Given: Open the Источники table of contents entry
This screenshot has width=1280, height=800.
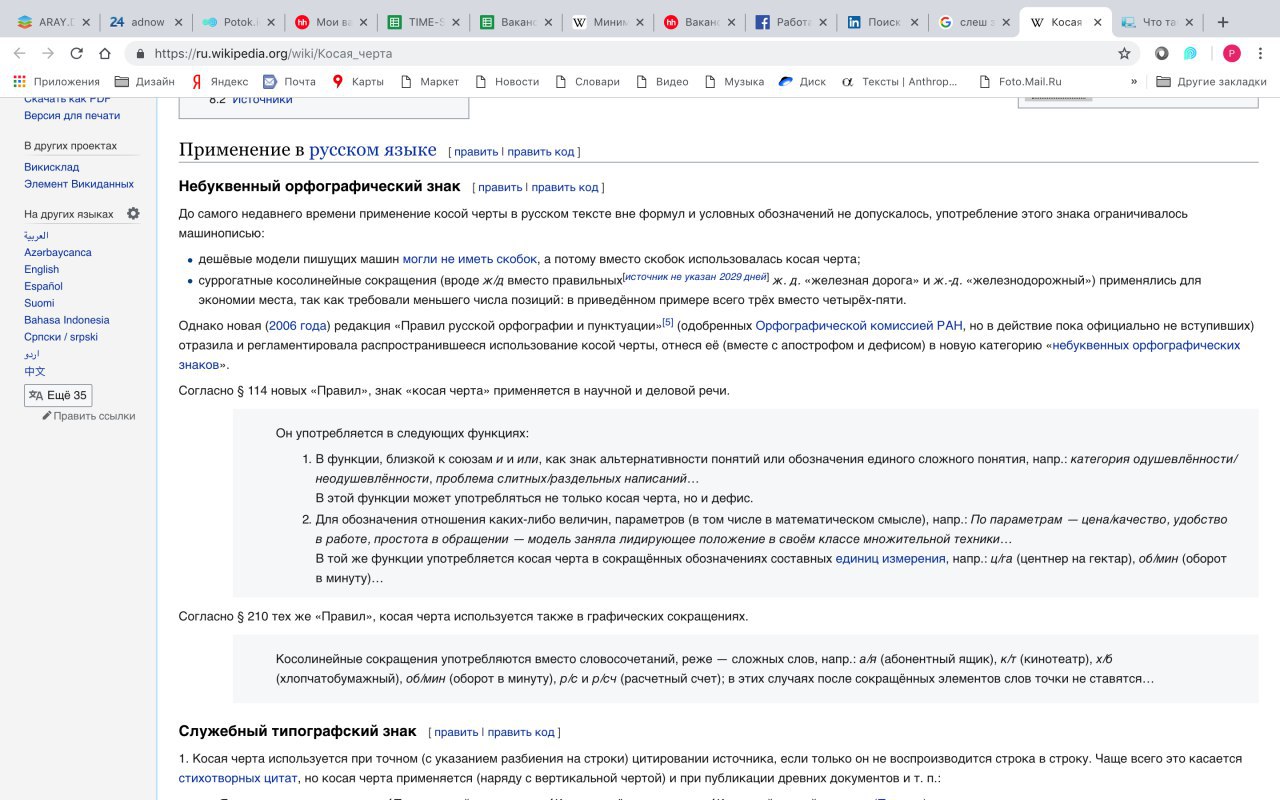Looking at the screenshot, I should click(262, 99).
